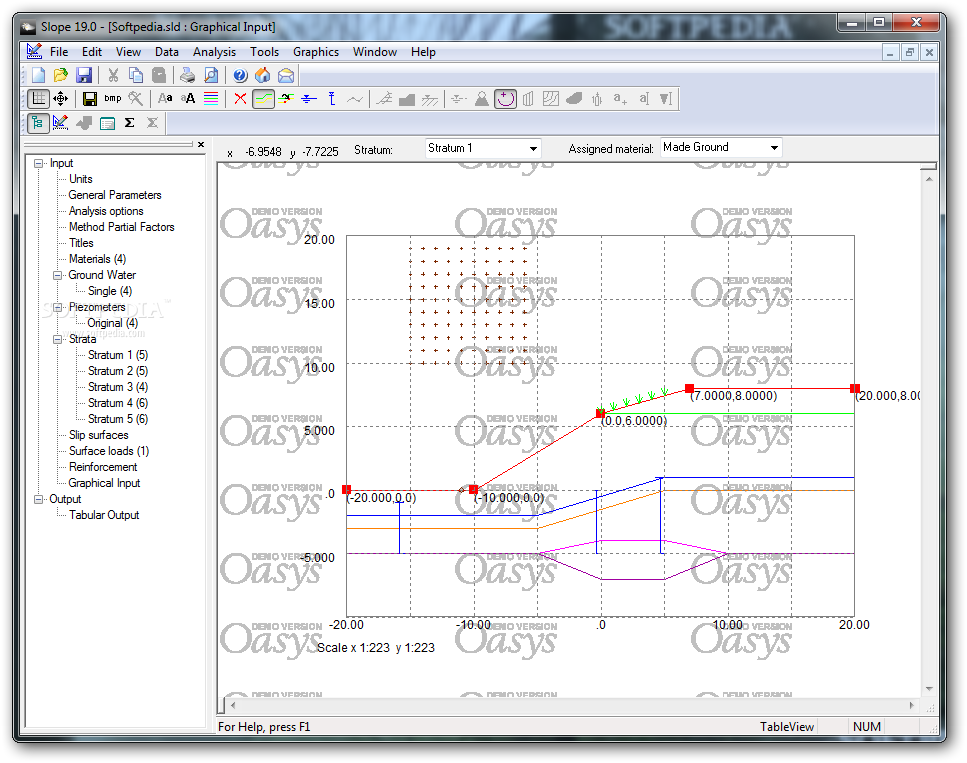
Task: Open the Assigned material Made Ground dropdown
Action: [721, 147]
